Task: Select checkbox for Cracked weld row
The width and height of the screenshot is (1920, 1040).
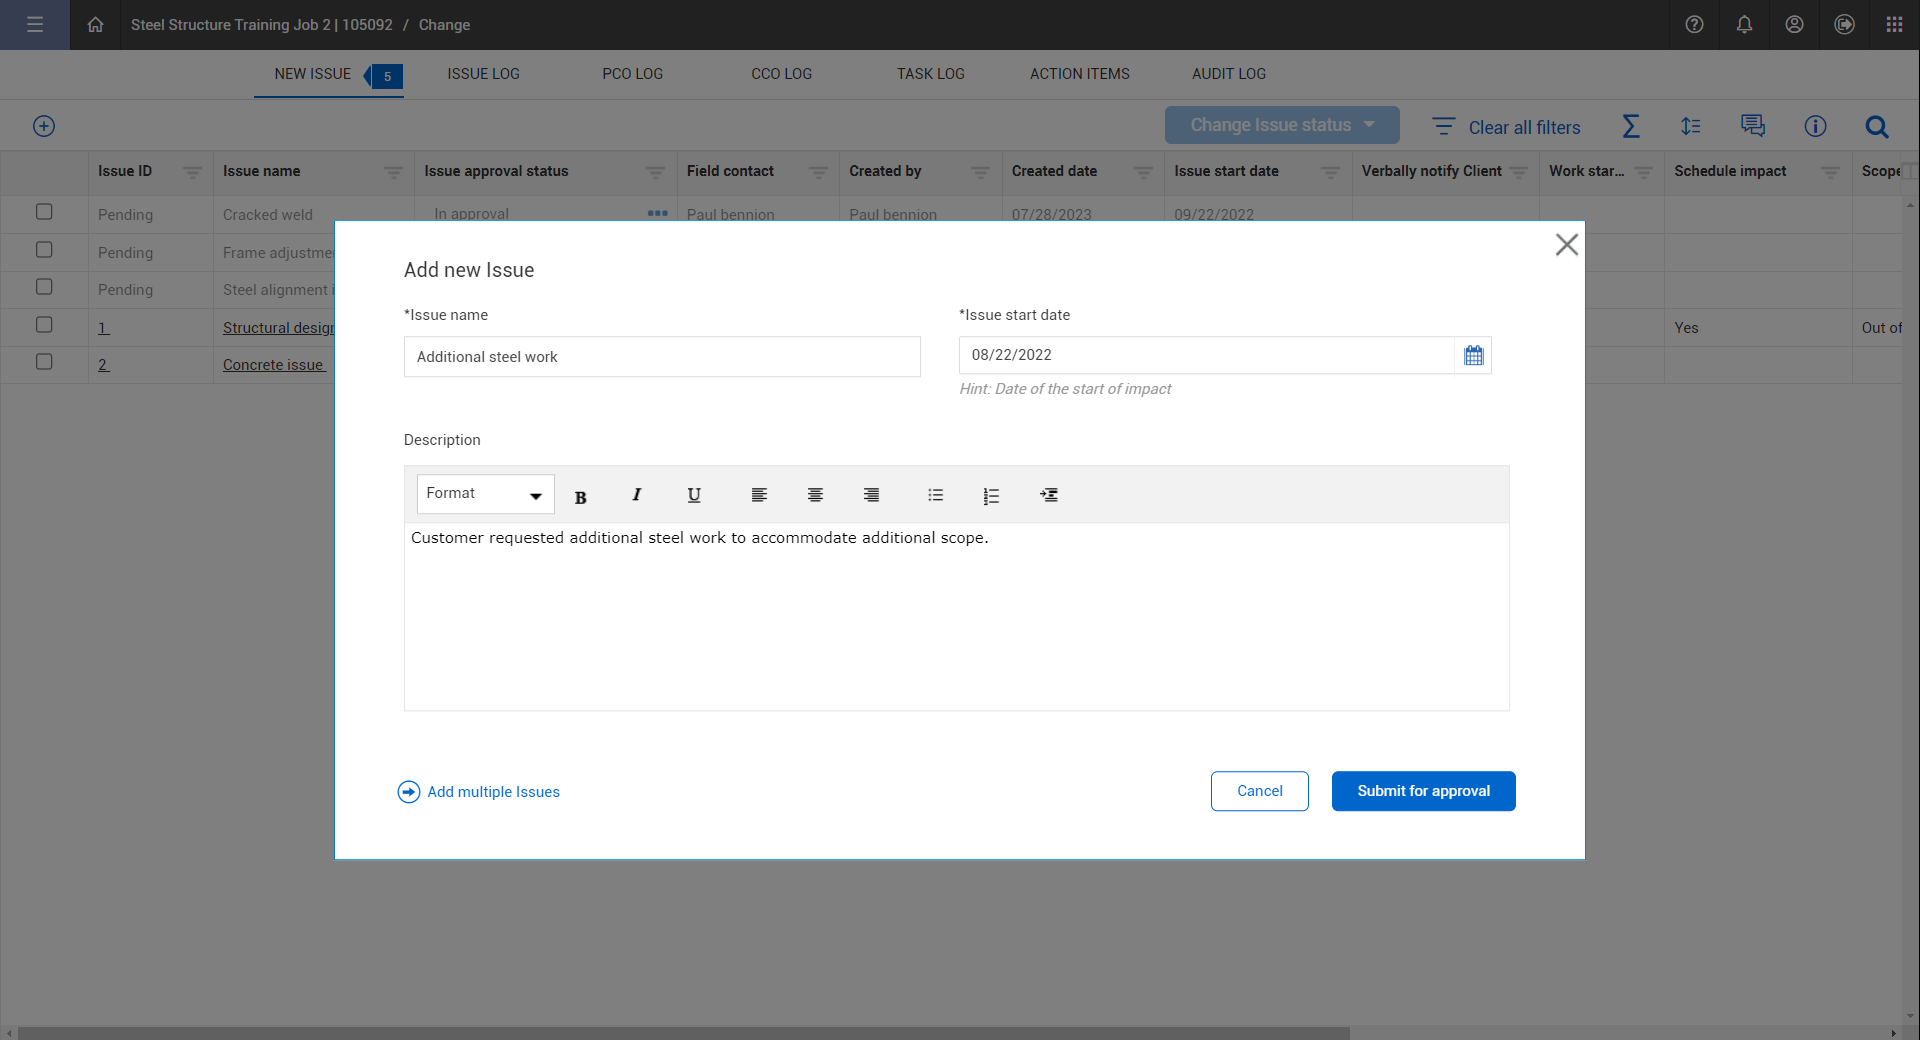Action: [x=44, y=212]
